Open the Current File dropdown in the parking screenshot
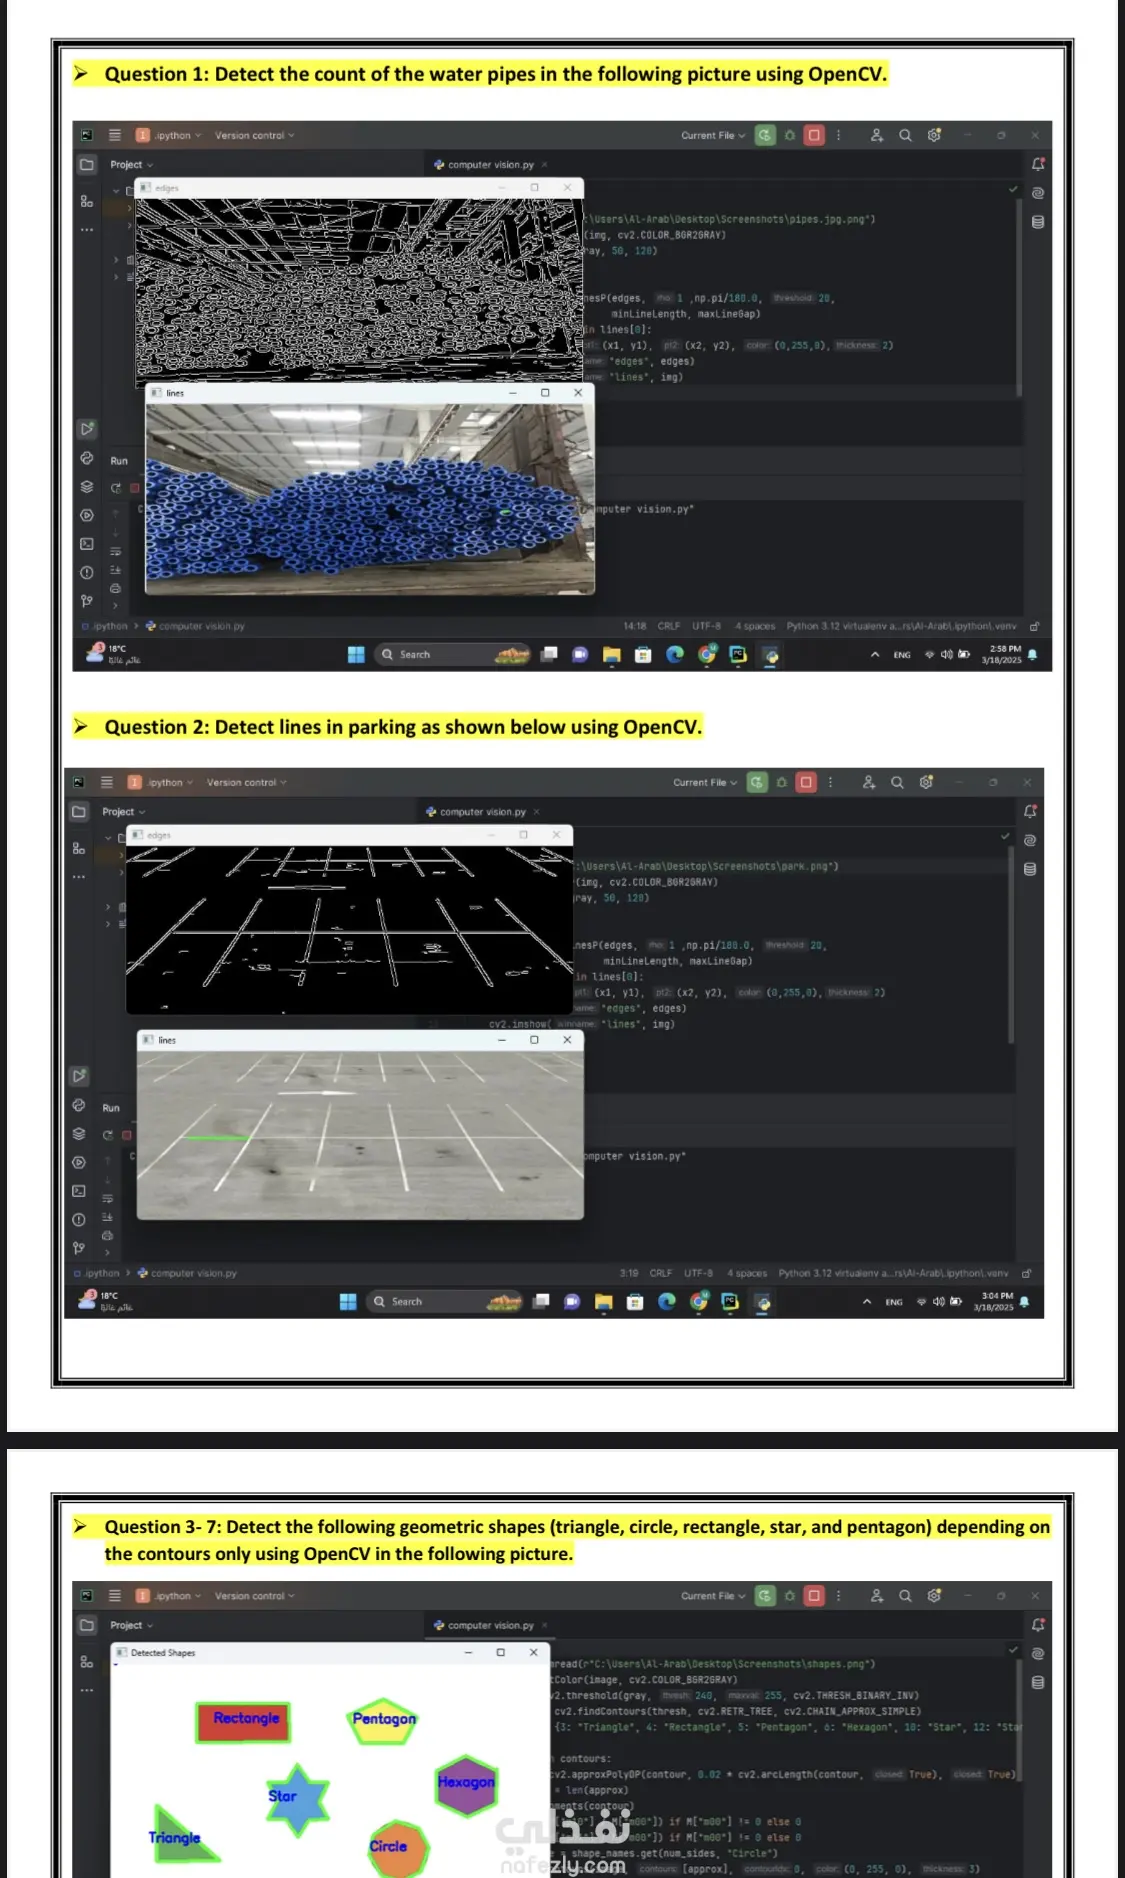Image resolution: width=1125 pixels, height=1878 pixels. (x=705, y=782)
